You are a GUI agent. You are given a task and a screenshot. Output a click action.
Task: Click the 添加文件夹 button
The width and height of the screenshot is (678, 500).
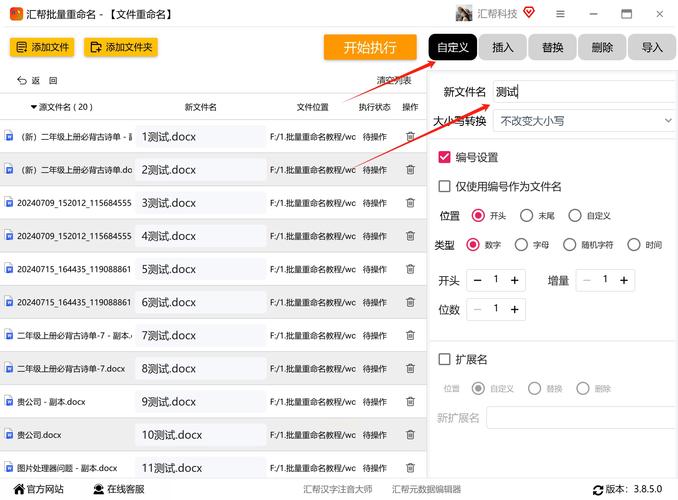tap(121, 47)
